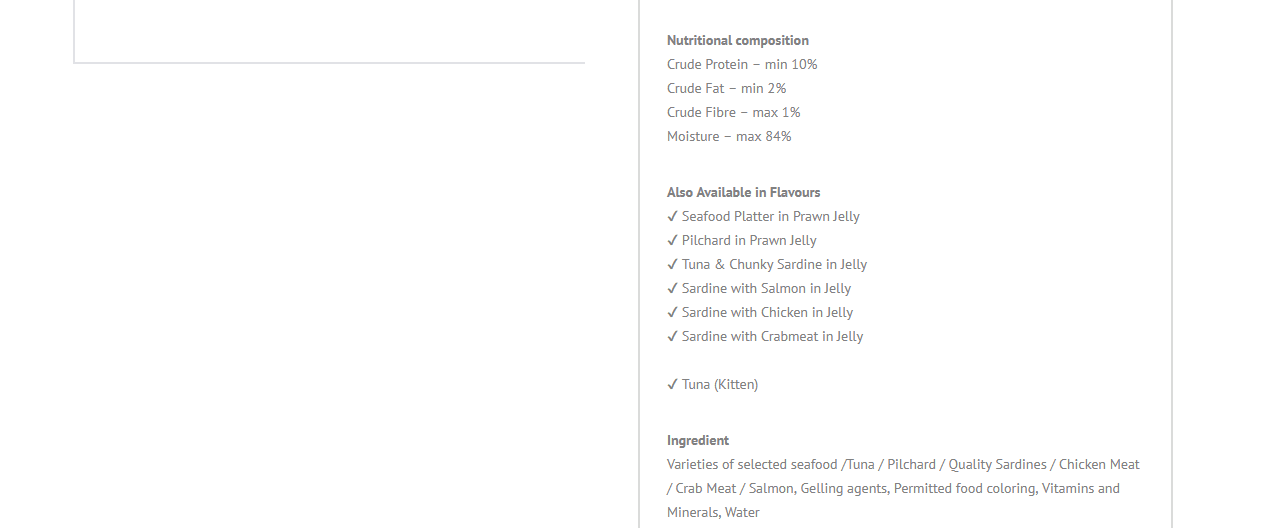This screenshot has height=528, width=1261.
Task: Click the Ingredient heading
Action: click(698, 440)
